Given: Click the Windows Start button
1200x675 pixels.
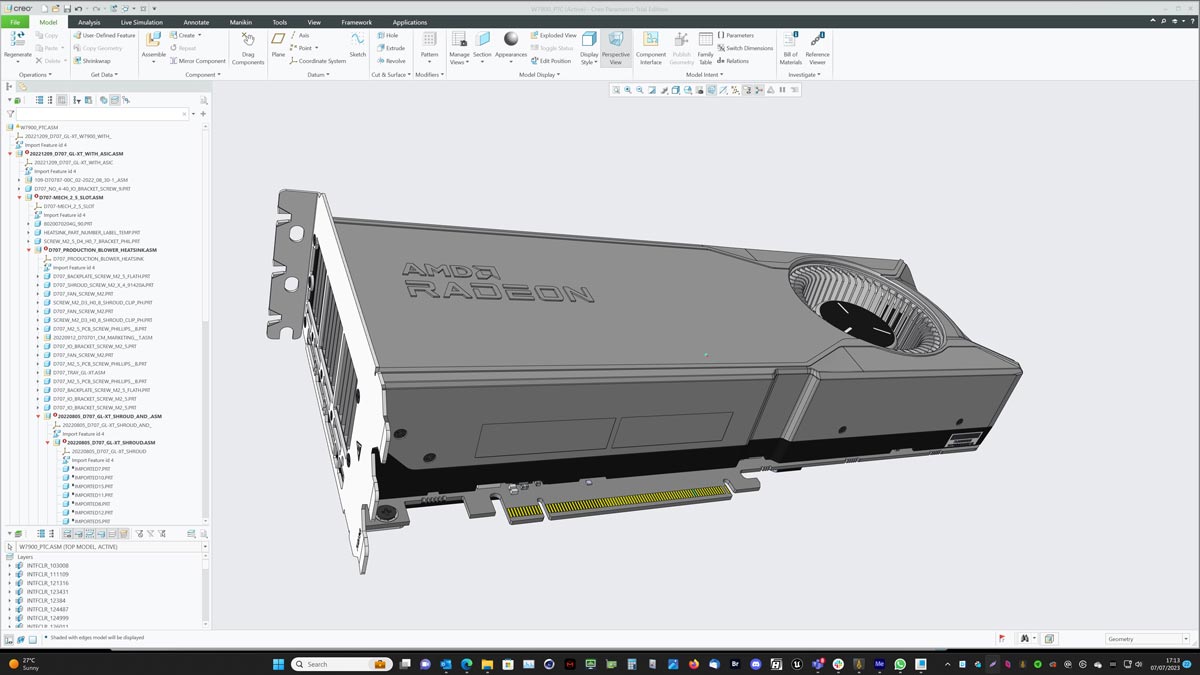Looking at the screenshot, I should click(277, 664).
